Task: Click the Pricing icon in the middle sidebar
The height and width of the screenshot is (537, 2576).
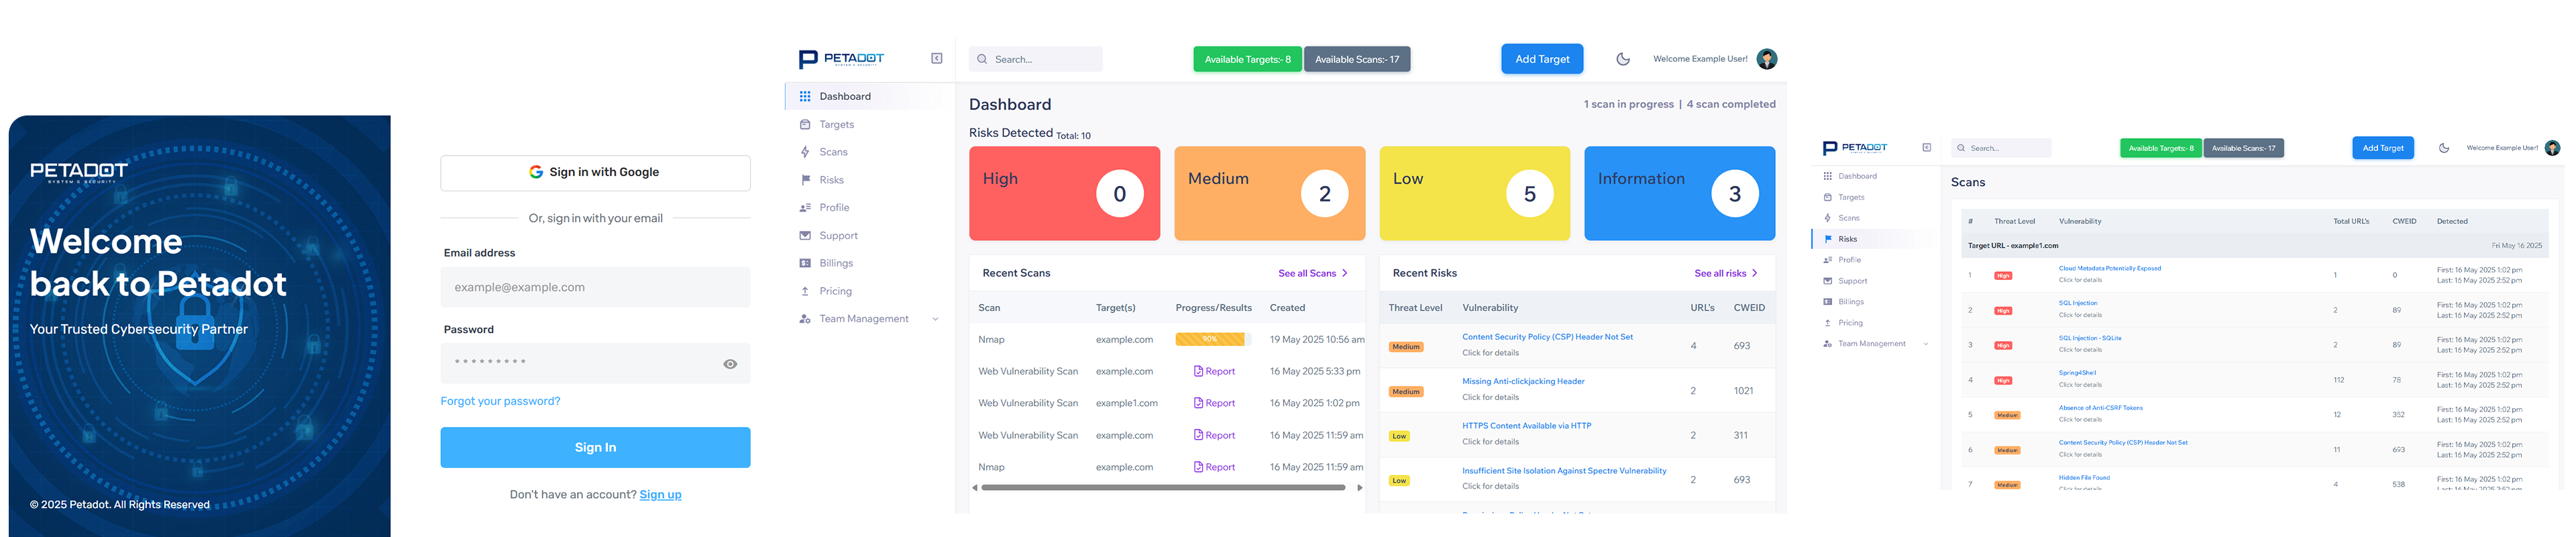Action: (x=805, y=291)
